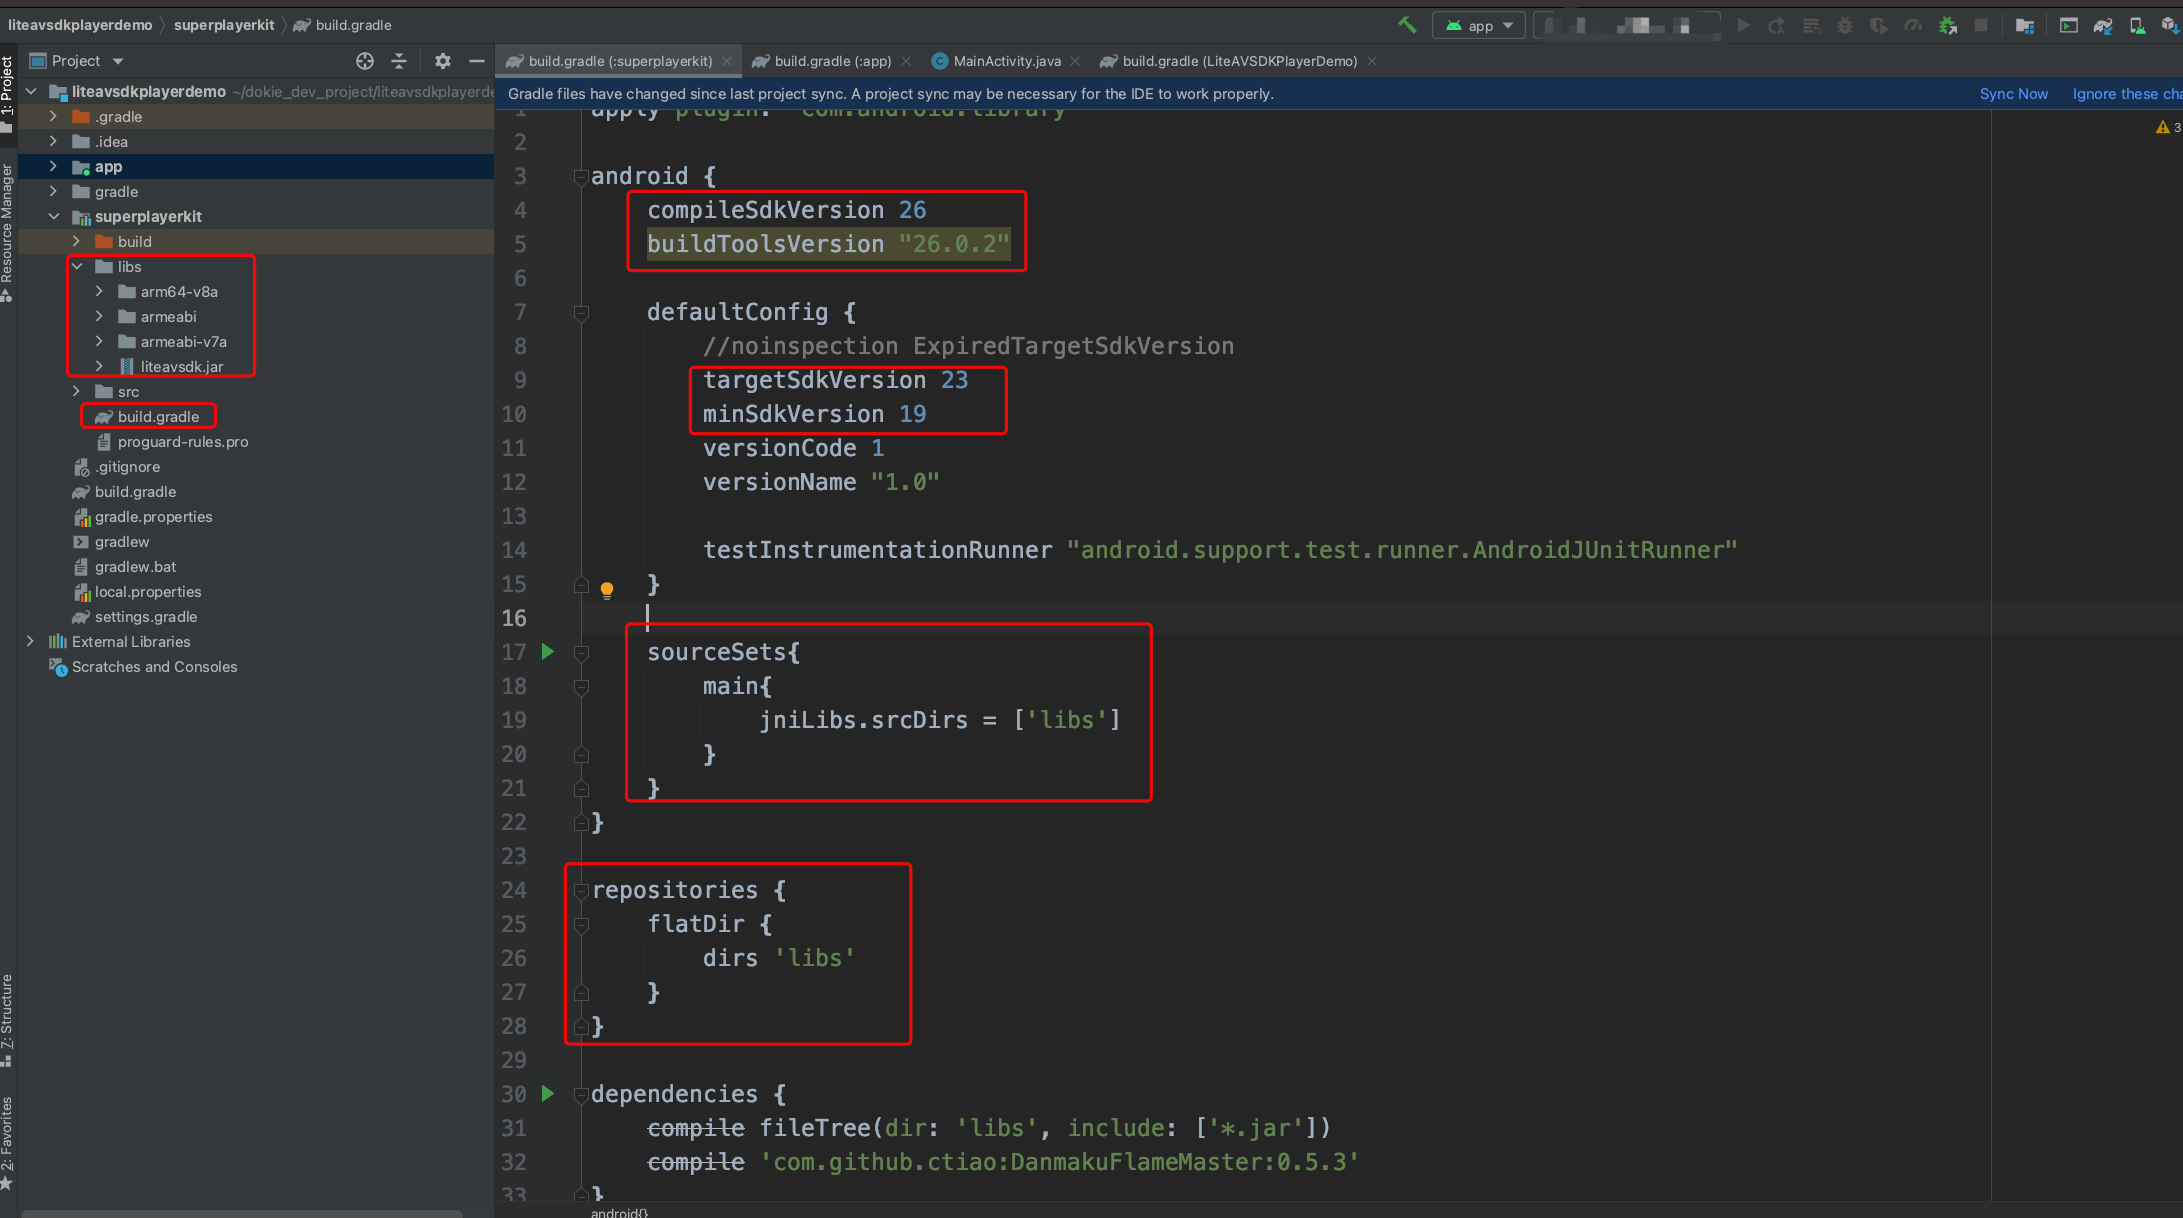This screenshot has width=2183, height=1218.
Task: Click the Sync Project with Gradle Files icon
Action: [2102, 25]
